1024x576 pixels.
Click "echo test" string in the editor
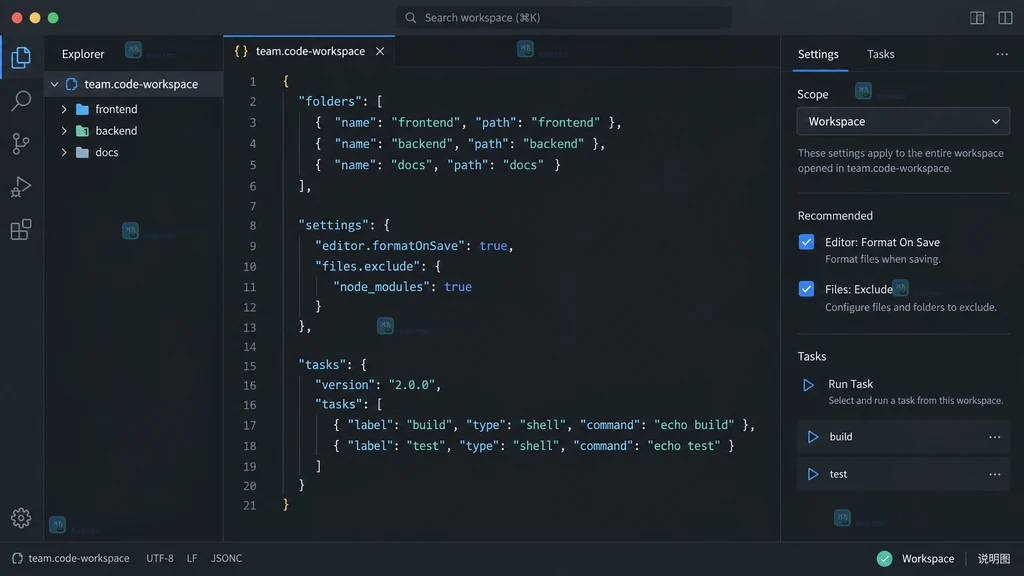683,446
